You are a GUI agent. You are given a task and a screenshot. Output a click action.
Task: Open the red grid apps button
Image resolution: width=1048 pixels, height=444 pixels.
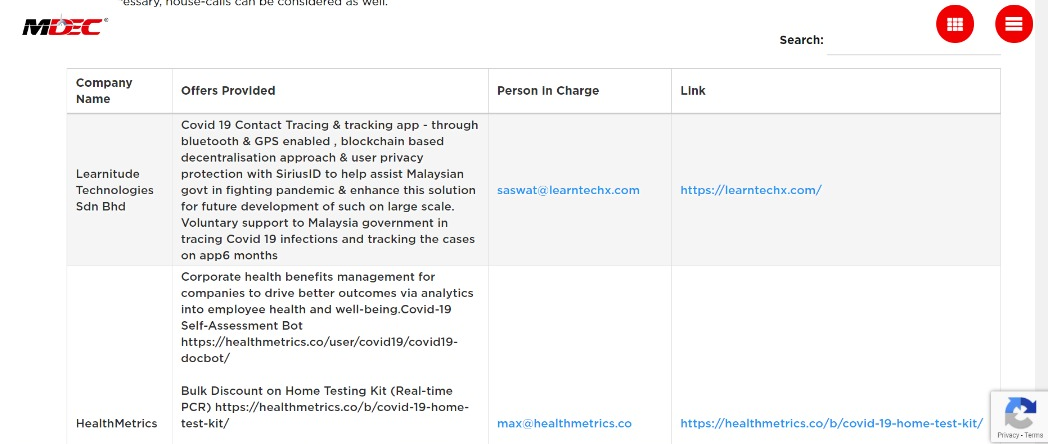click(x=954, y=24)
